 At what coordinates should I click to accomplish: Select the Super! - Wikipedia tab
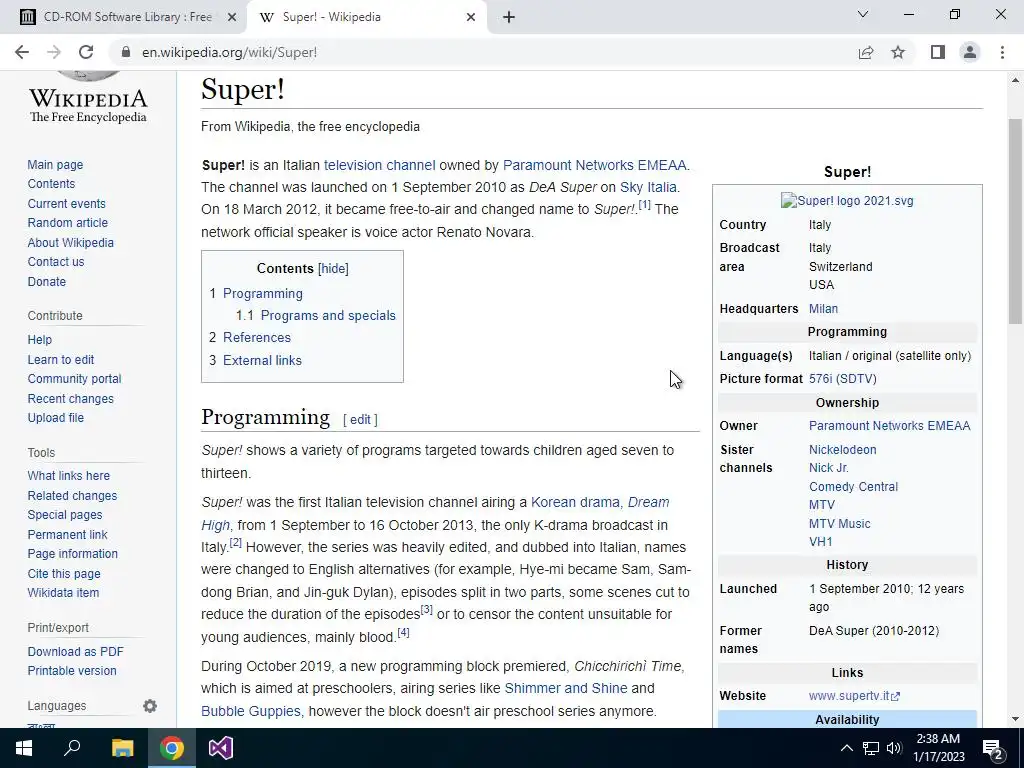coord(366,17)
